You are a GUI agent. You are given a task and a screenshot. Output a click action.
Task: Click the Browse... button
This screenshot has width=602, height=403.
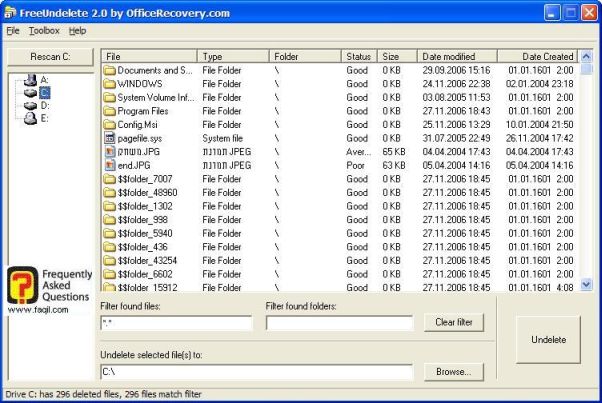[x=453, y=372]
